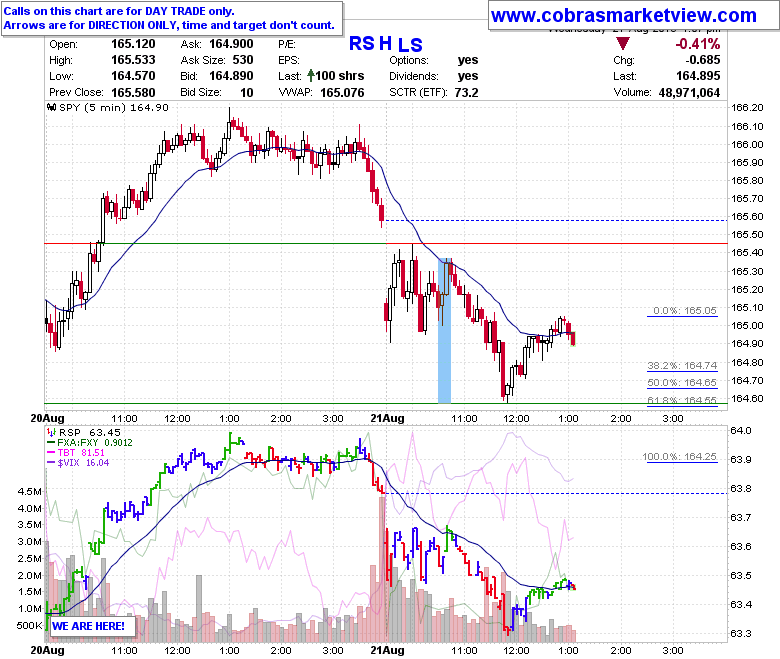Click the High value 165.533
Viewport: 780px width, 659px height.
133,60
